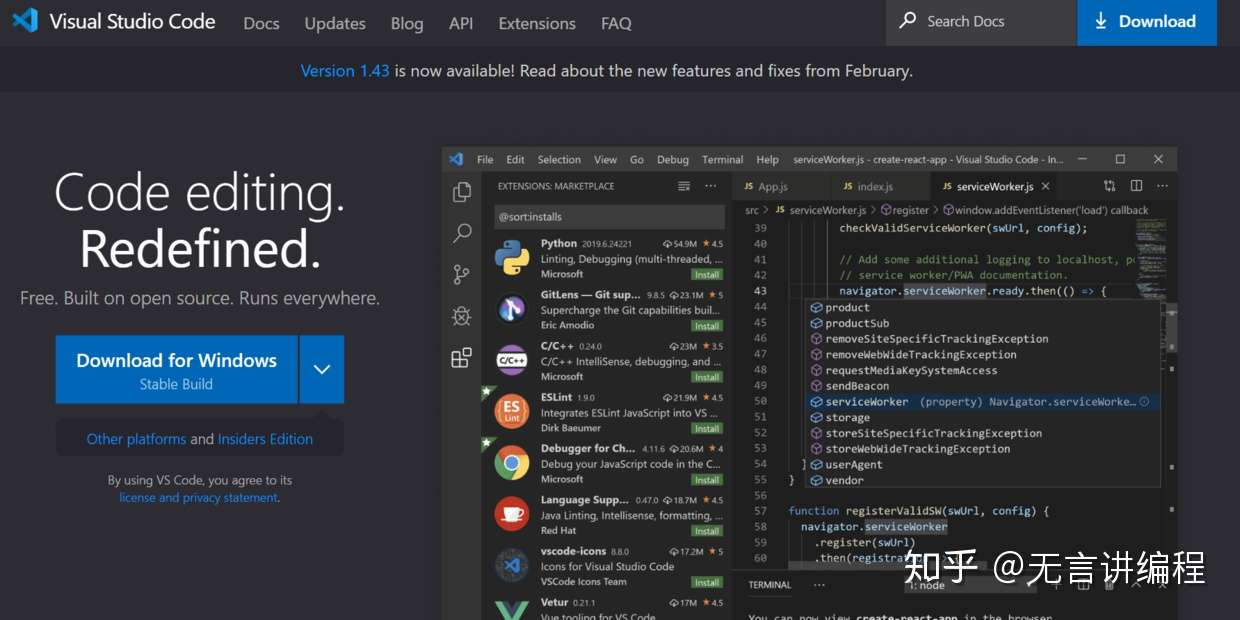Click the GitLens extension icon
1240x620 pixels.
pyautogui.click(x=512, y=309)
